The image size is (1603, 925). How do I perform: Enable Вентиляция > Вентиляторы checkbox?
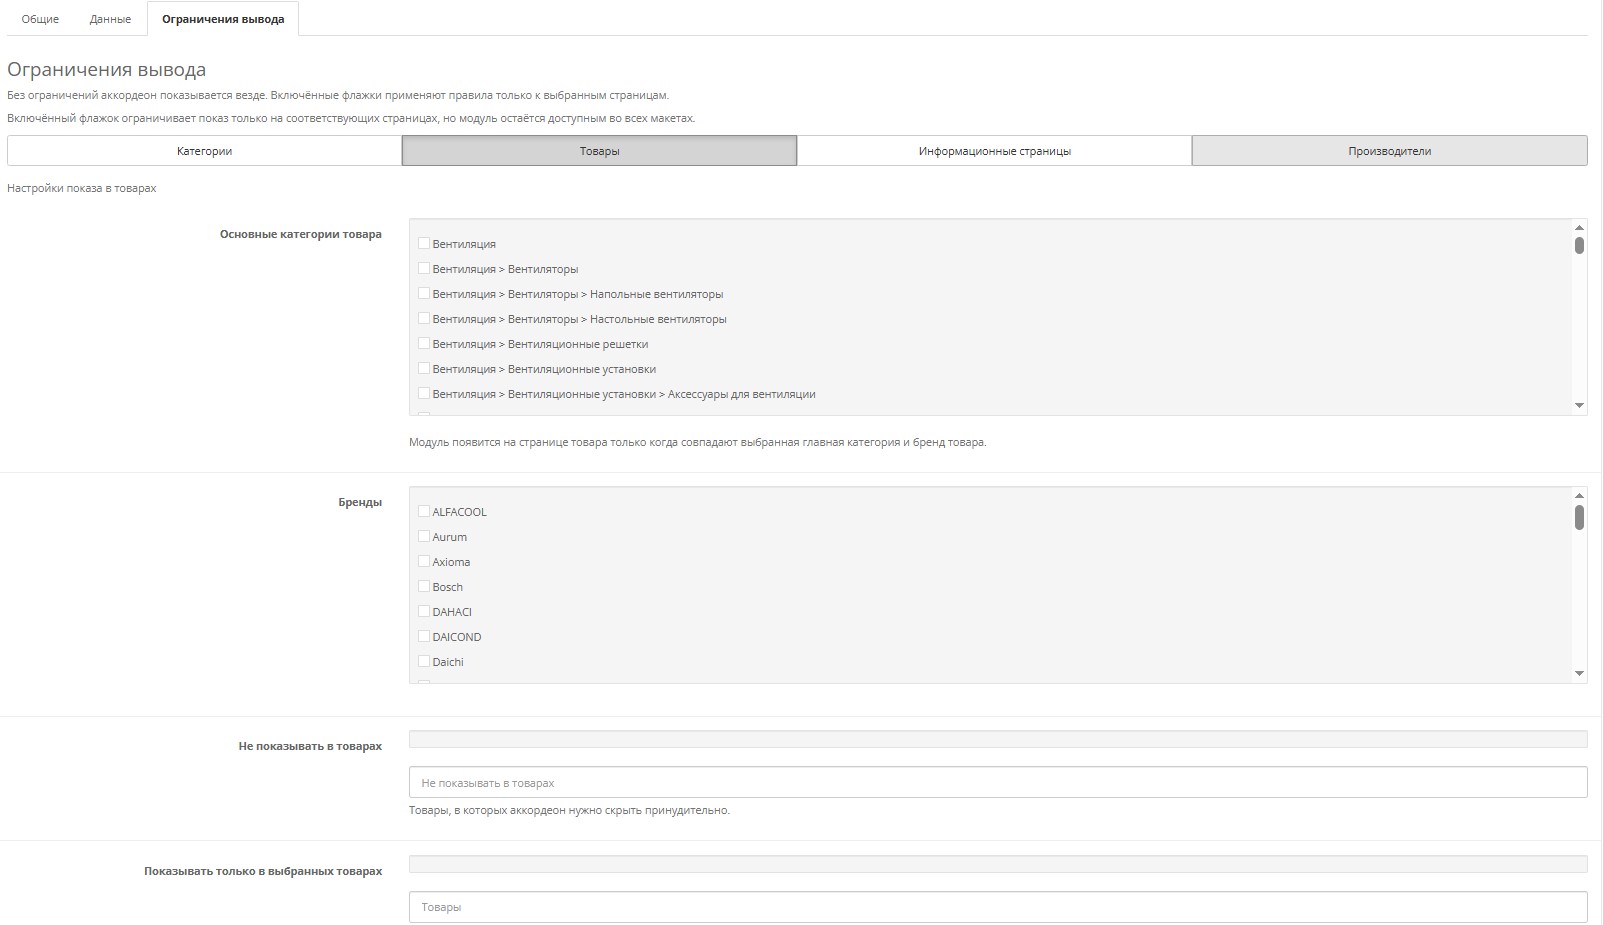point(424,269)
